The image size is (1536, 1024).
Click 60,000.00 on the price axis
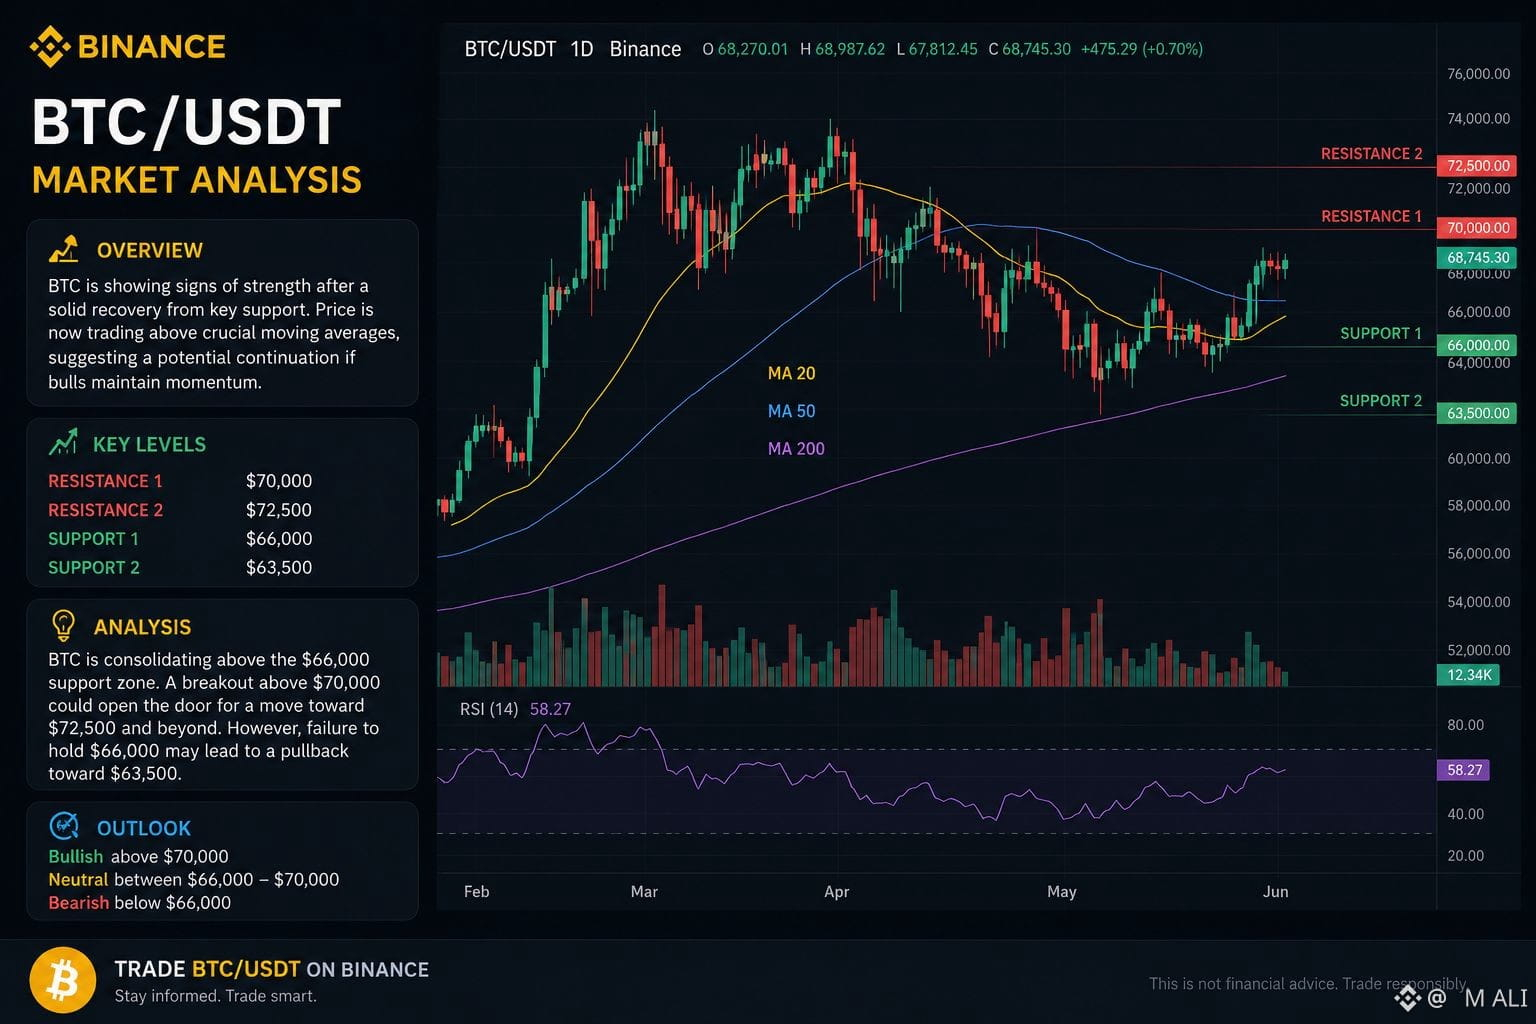(x=1478, y=459)
